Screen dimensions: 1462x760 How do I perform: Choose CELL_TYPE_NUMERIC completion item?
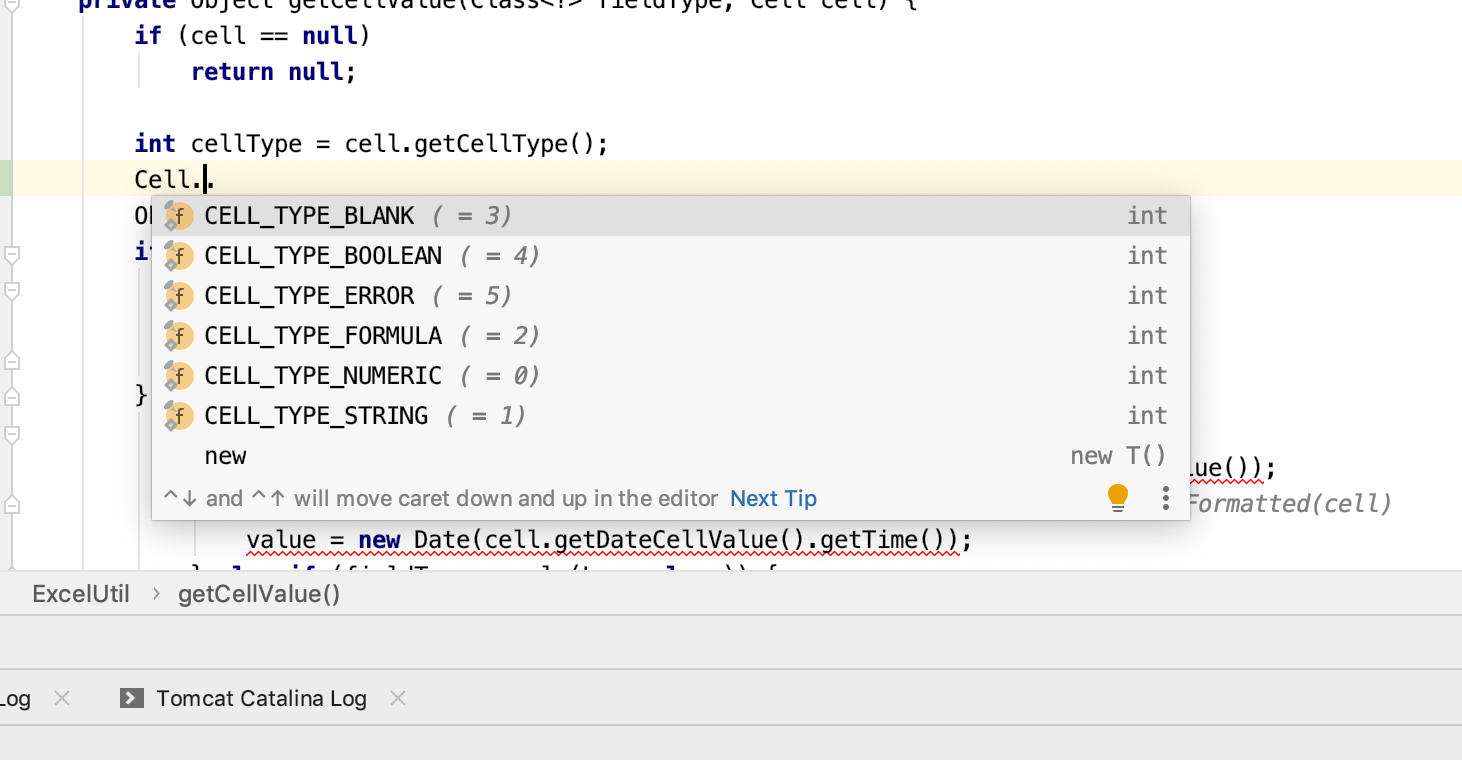(670, 376)
